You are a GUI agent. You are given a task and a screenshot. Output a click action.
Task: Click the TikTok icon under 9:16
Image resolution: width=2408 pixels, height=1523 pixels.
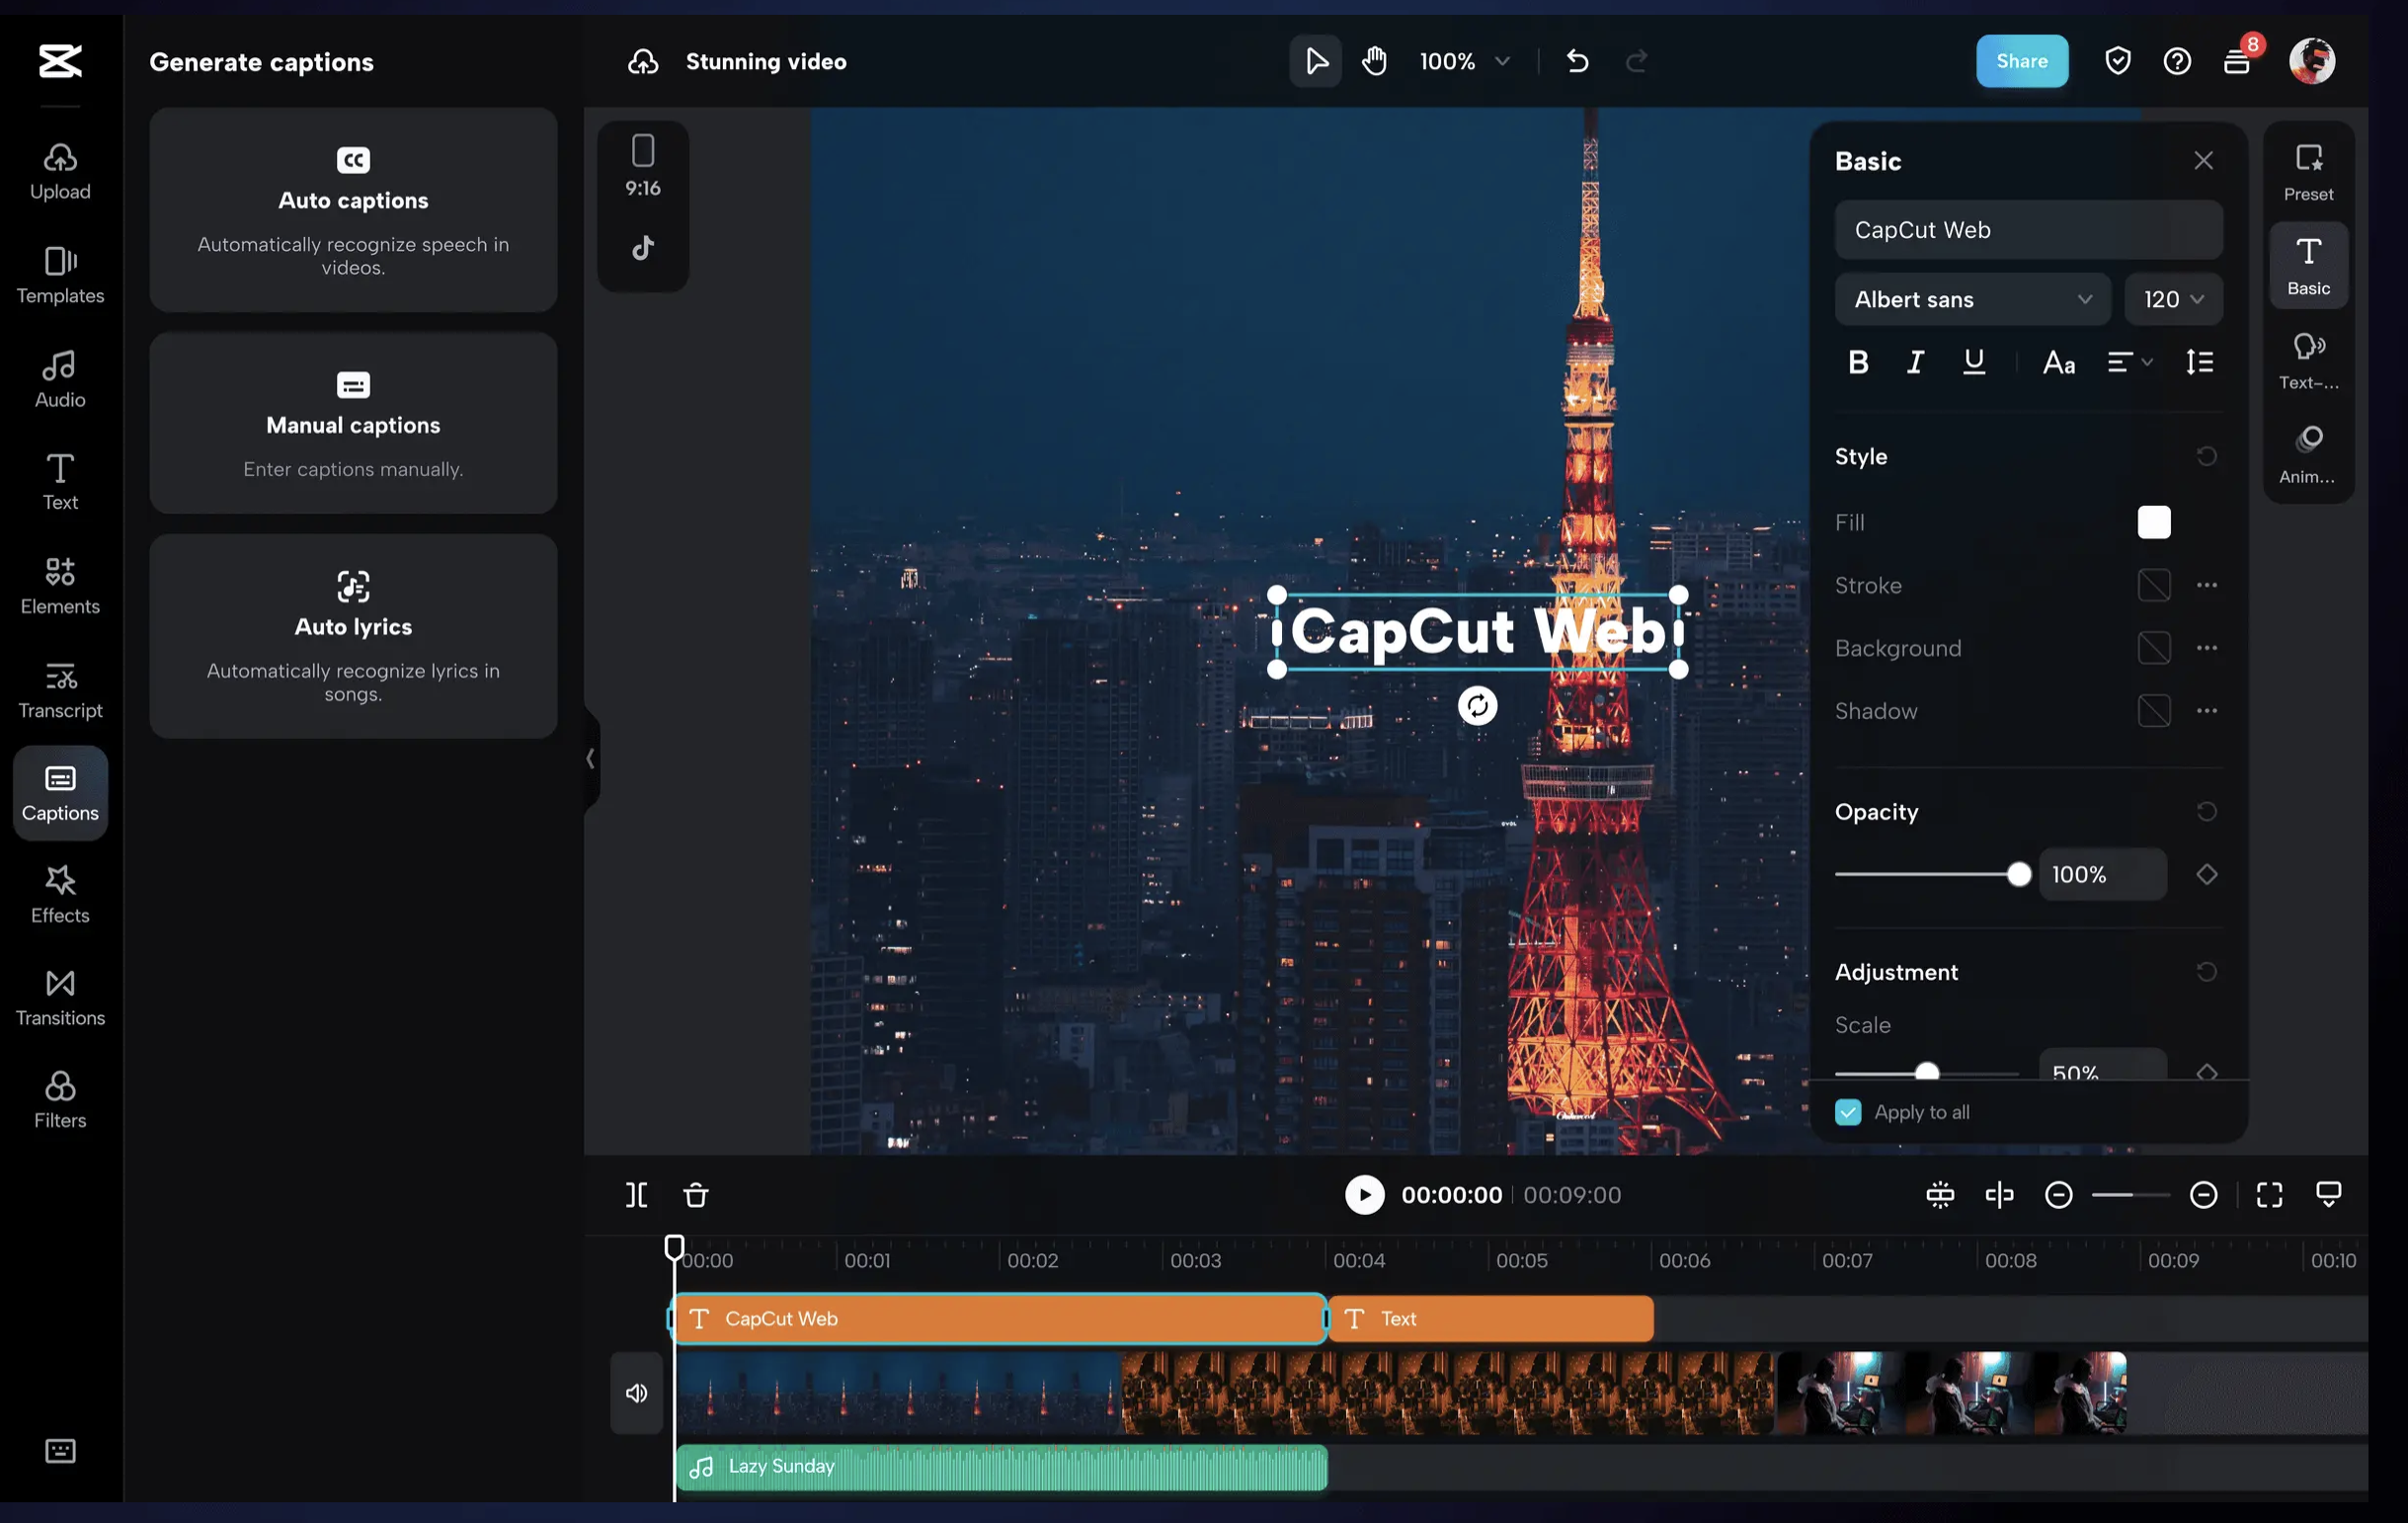click(x=643, y=248)
